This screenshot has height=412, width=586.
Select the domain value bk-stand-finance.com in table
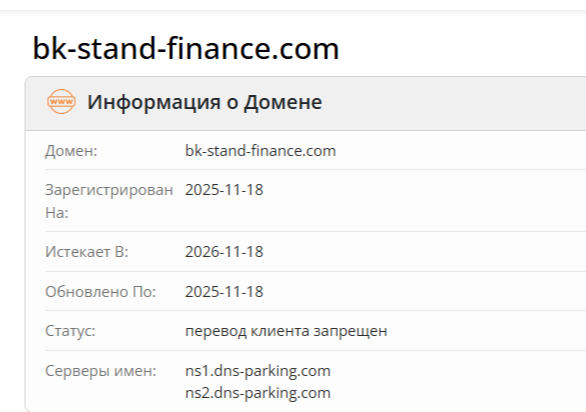tap(260, 151)
